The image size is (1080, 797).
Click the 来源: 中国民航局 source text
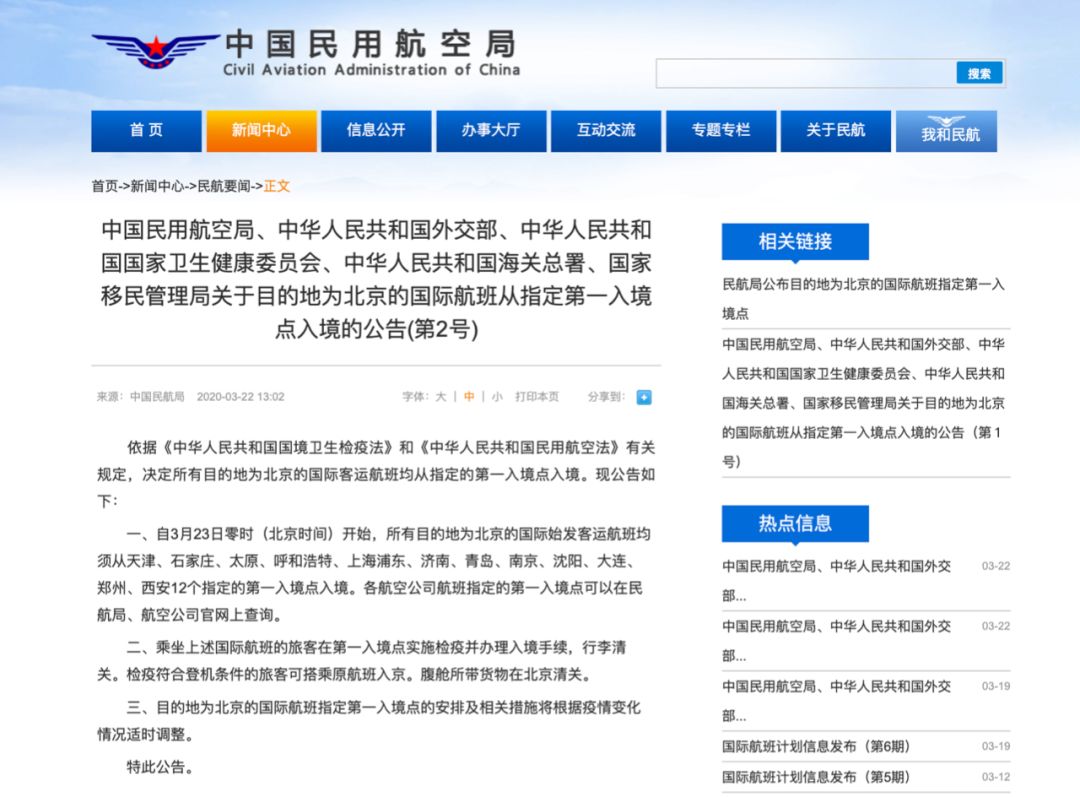(x=141, y=397)
